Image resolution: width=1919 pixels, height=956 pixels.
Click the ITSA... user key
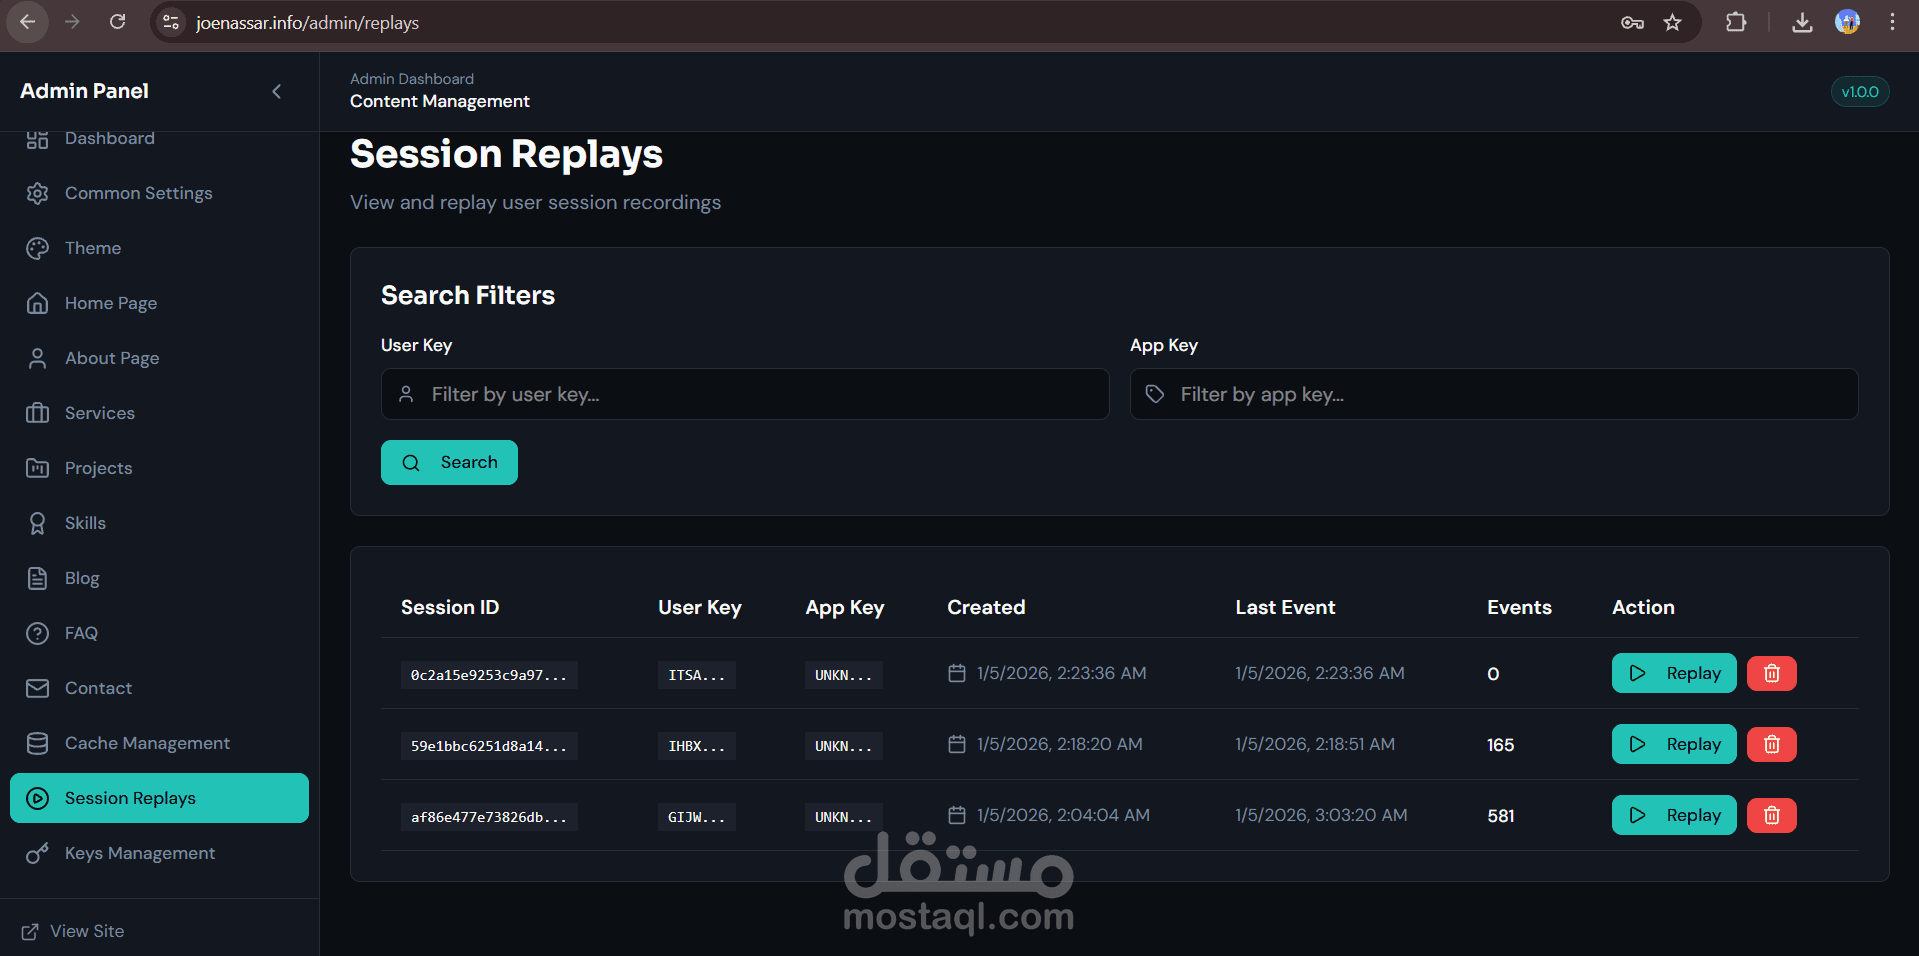point(697,675)
